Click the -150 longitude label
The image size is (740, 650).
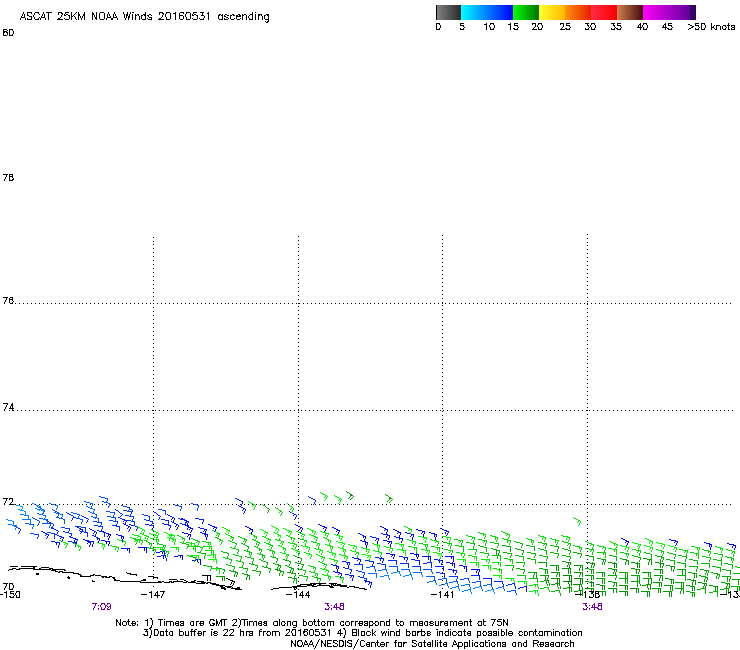(x=10, y=595)
